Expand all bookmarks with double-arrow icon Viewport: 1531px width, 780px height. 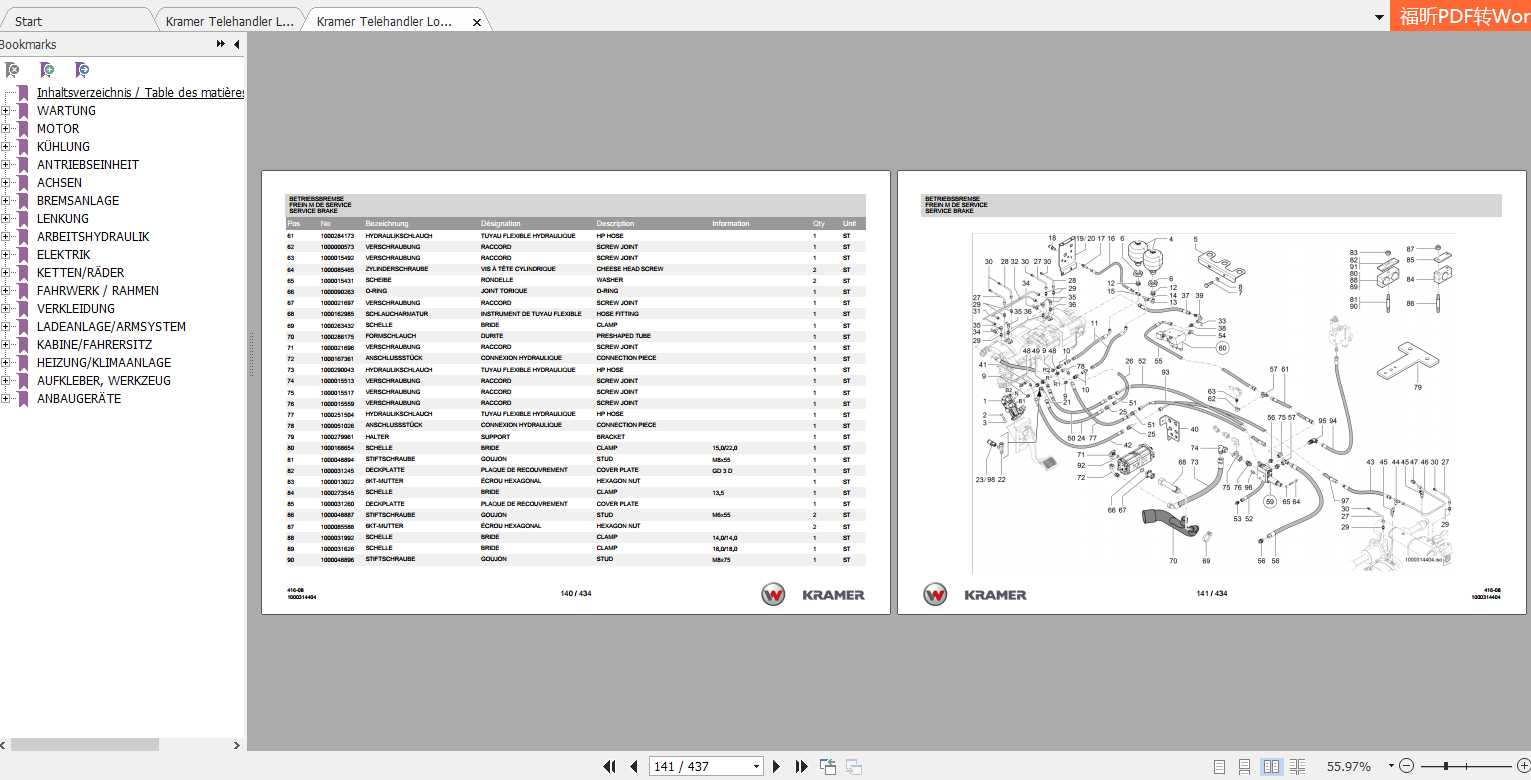coord(221,44)
